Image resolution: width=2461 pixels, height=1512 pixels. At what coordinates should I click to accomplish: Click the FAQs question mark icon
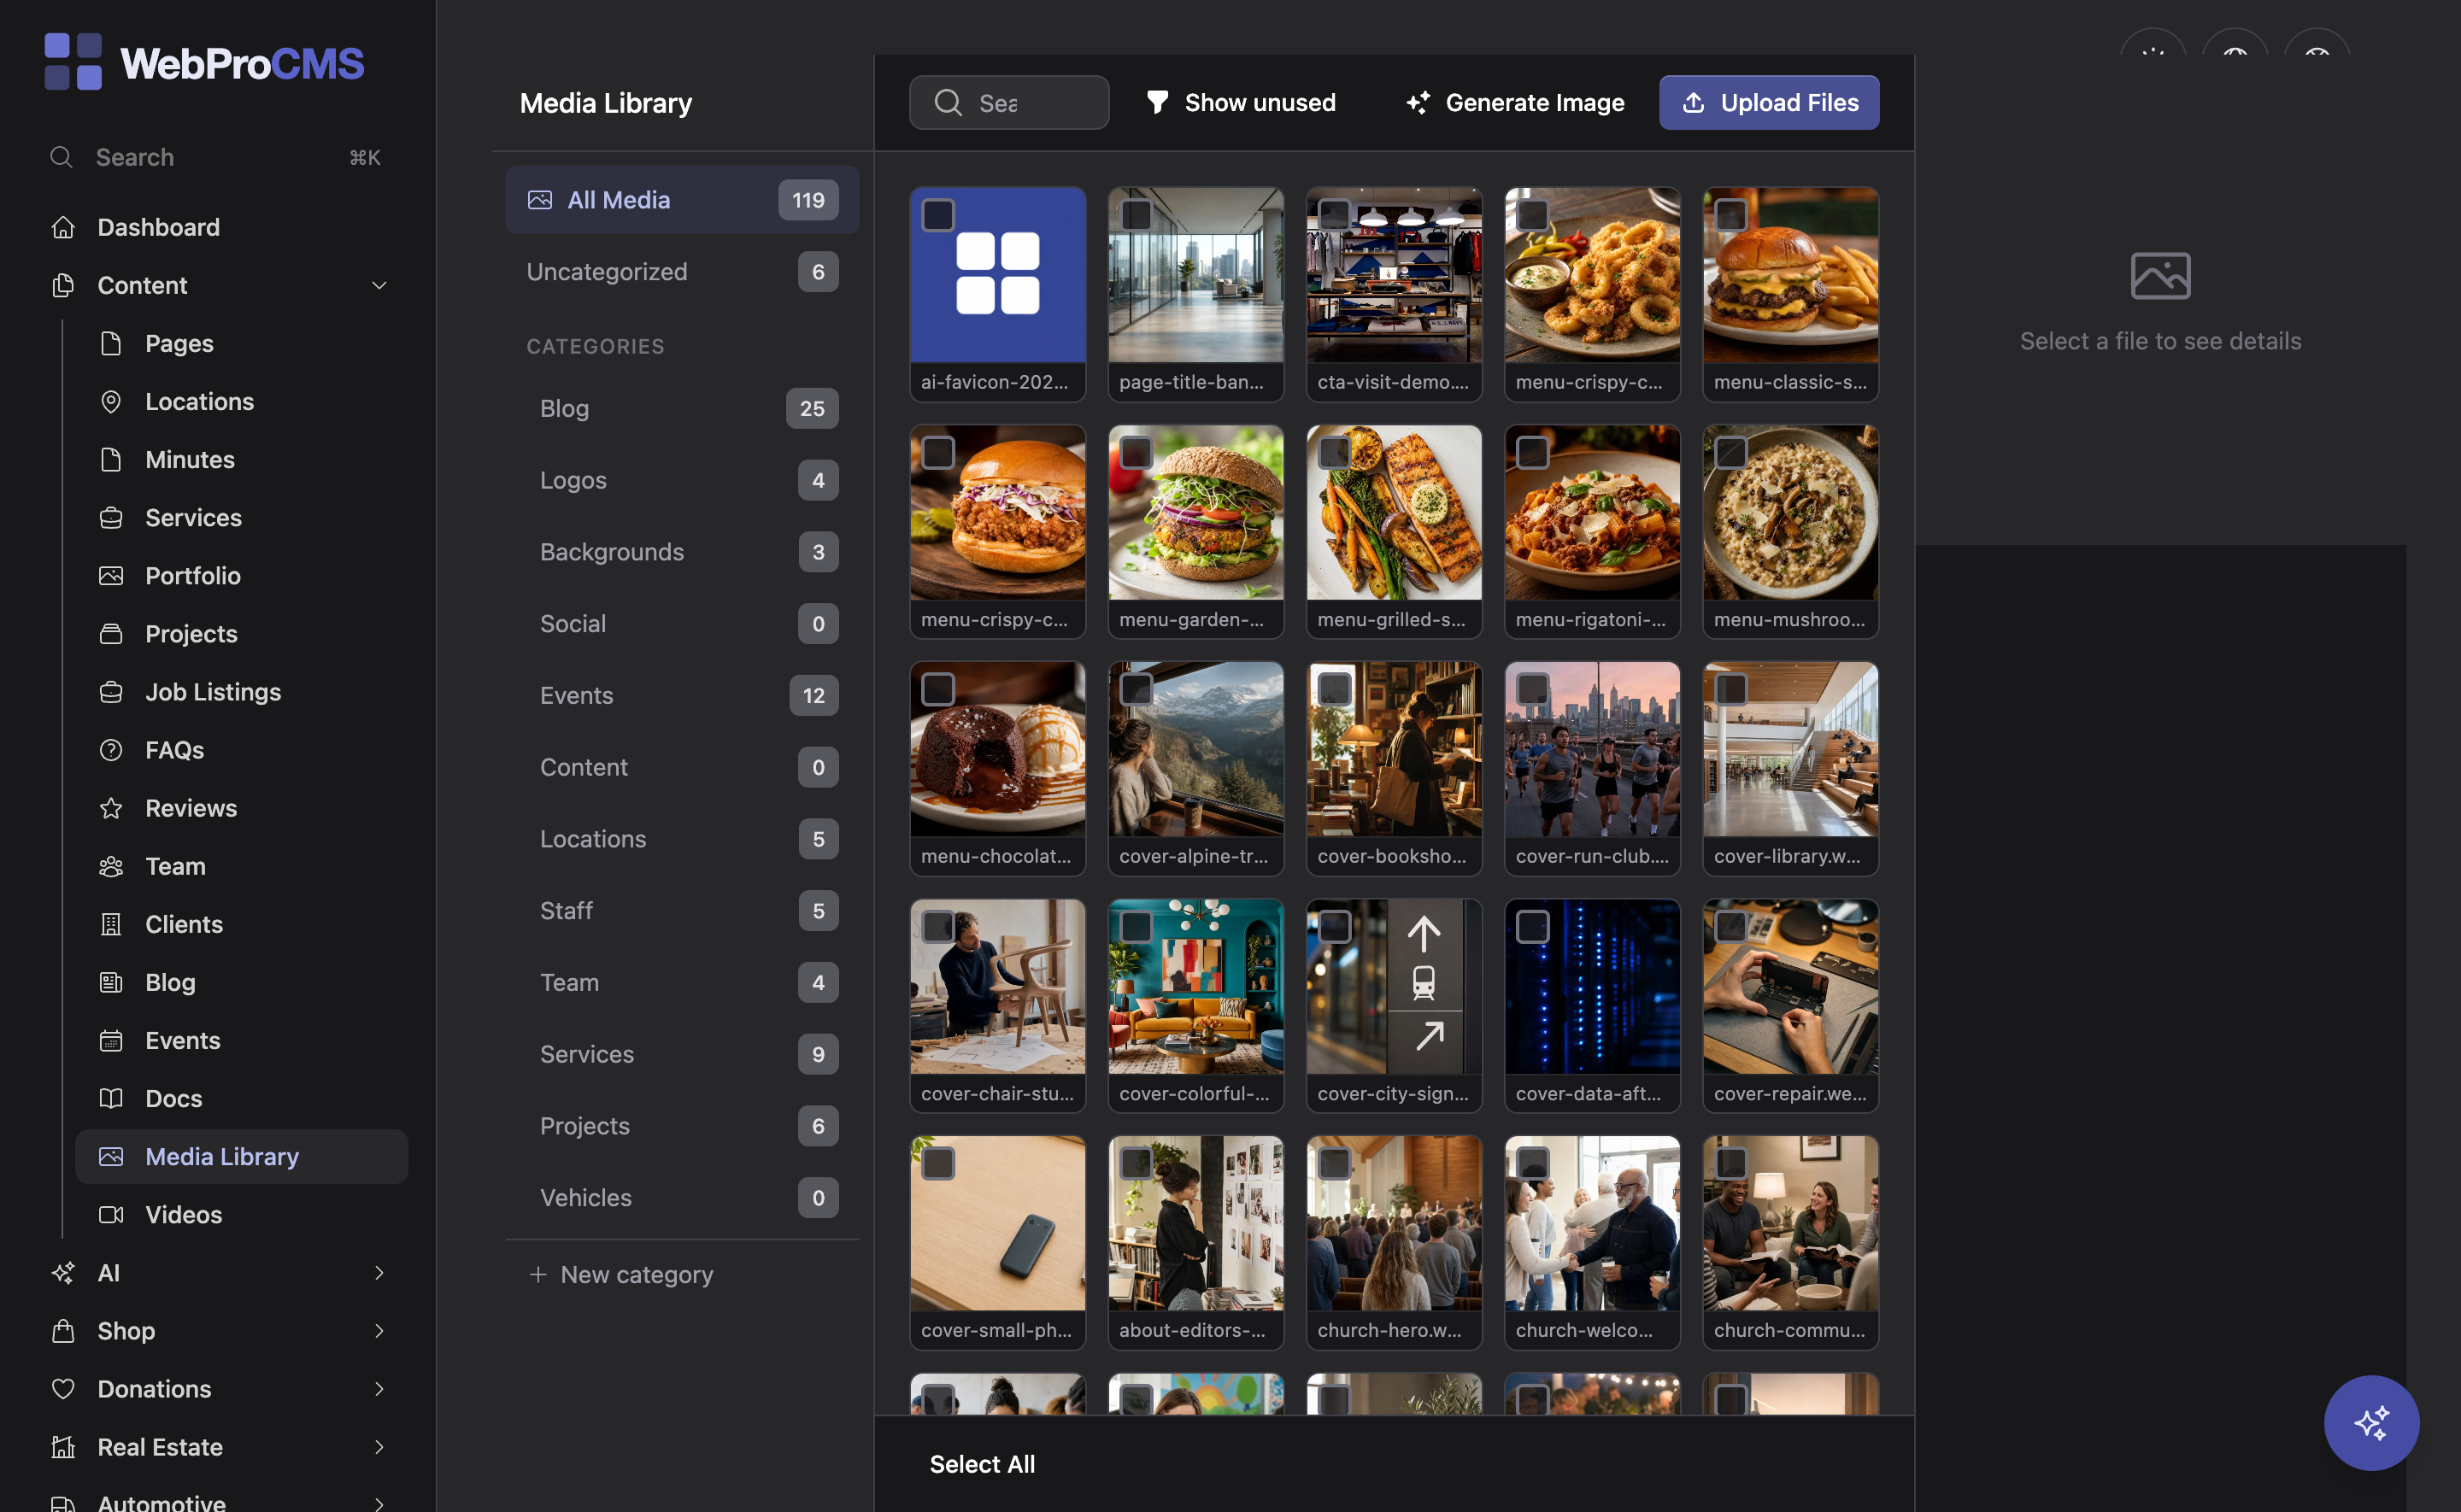point(111,749)
